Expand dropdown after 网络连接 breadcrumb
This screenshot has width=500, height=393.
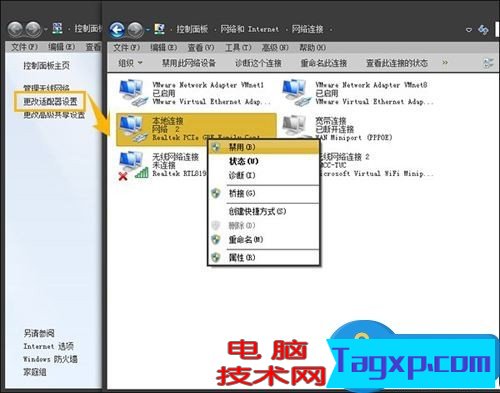coord(331,30)
